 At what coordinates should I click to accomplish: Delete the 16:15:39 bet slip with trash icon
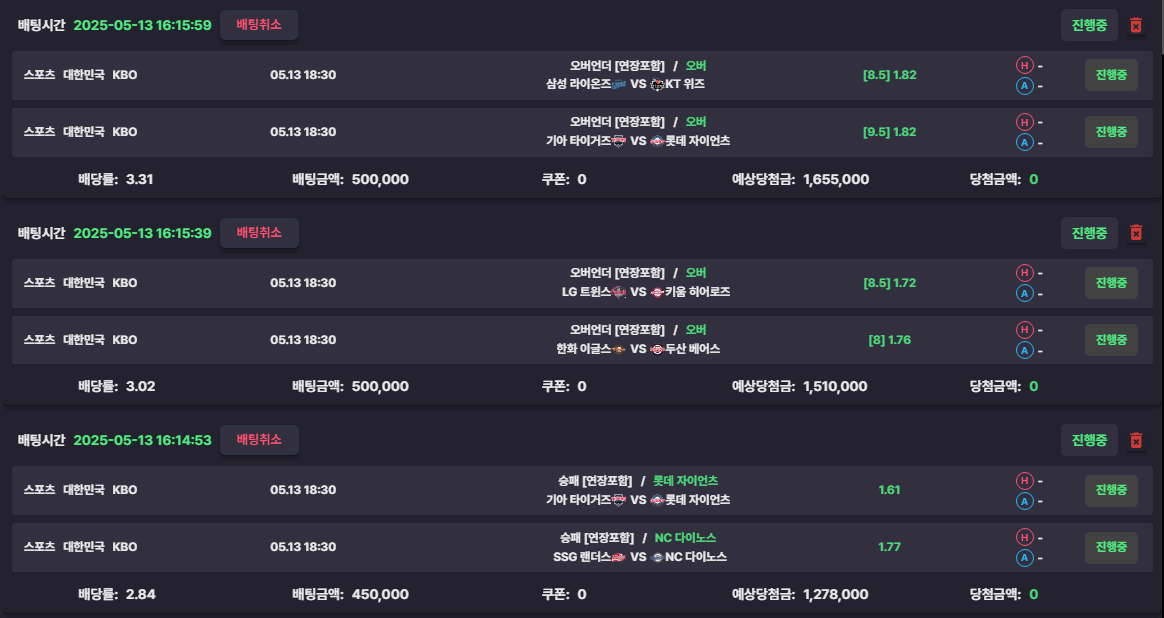point(1135,232)
